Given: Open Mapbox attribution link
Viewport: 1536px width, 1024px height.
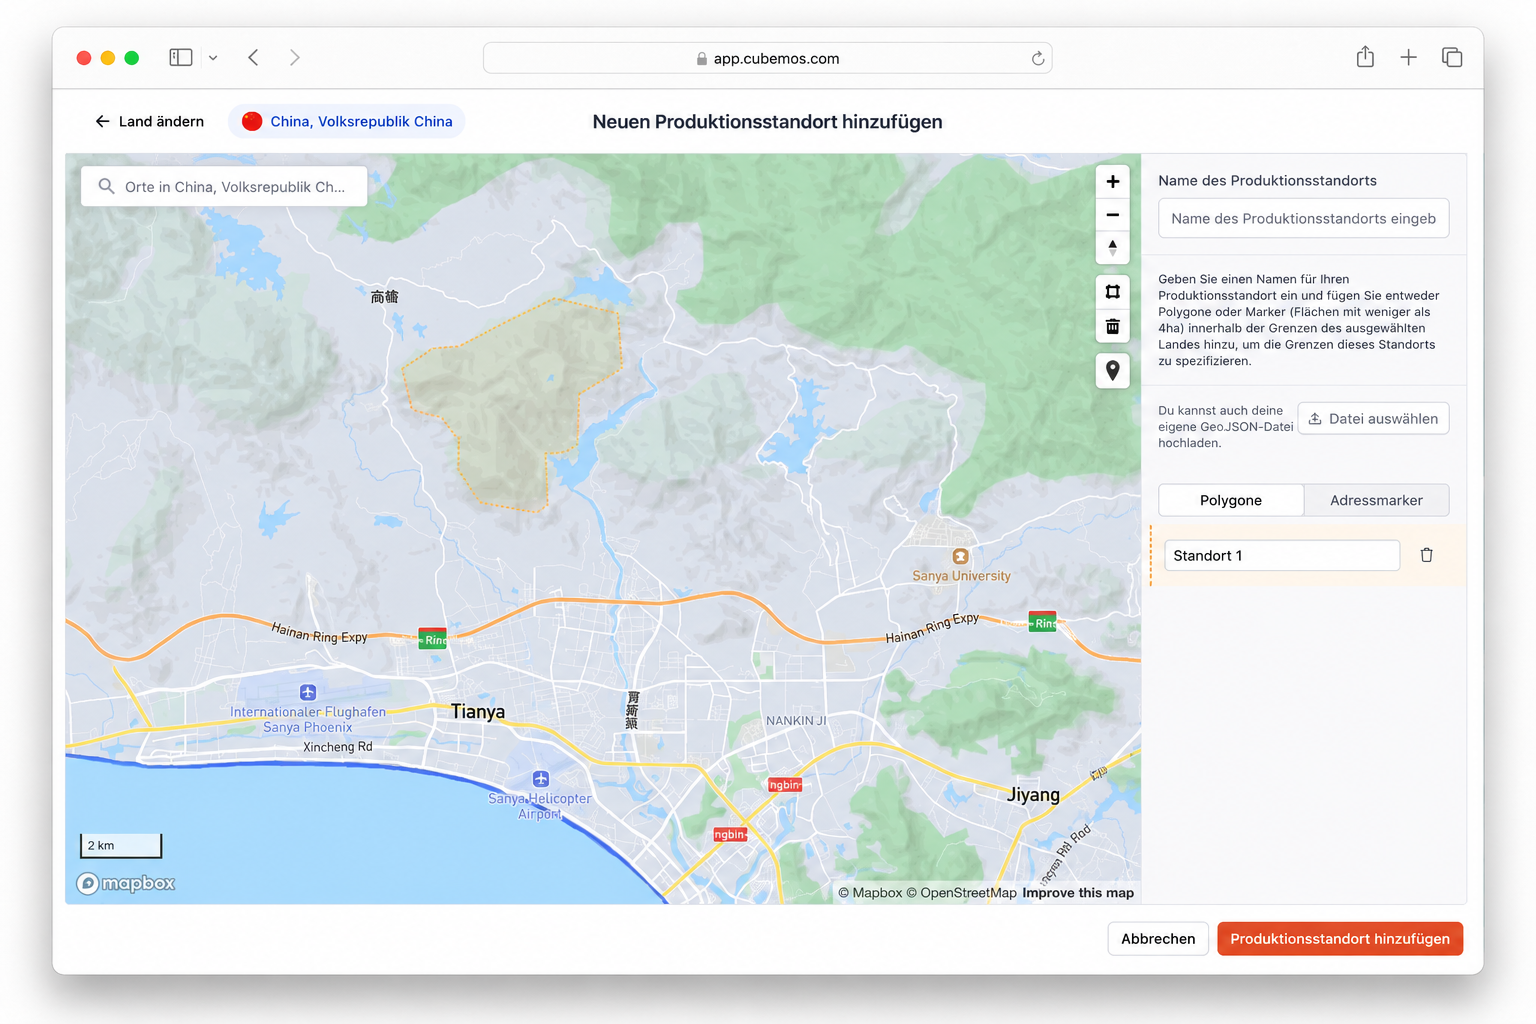Looking at the screenshot, I should coord(870,893).
